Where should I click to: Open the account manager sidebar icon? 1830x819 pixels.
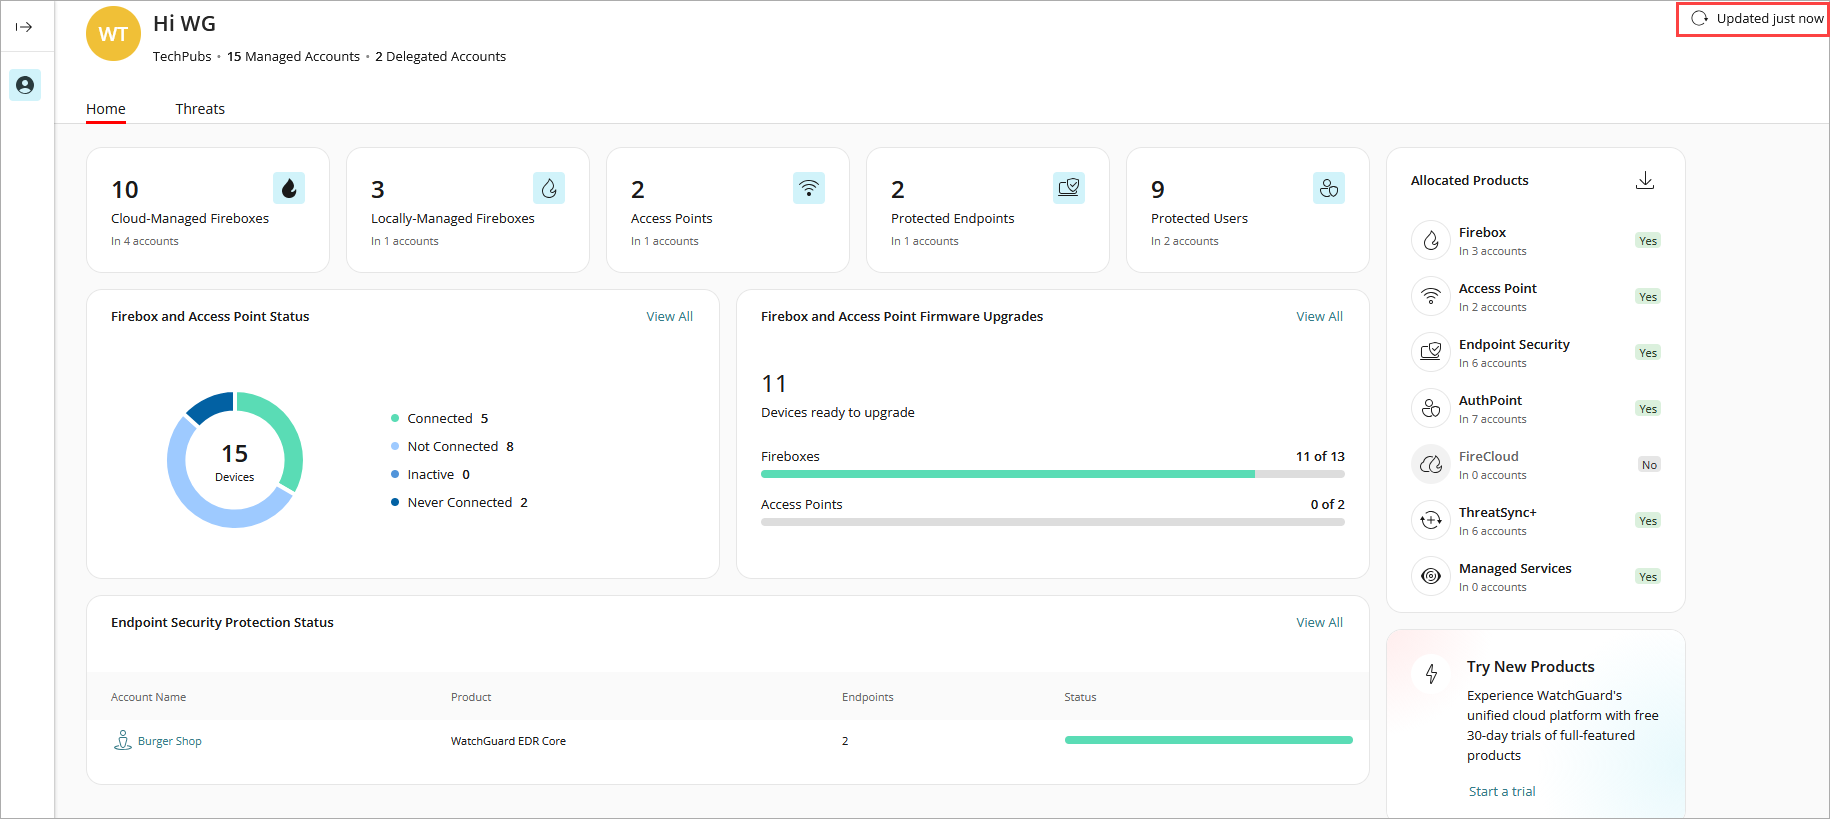25,85
